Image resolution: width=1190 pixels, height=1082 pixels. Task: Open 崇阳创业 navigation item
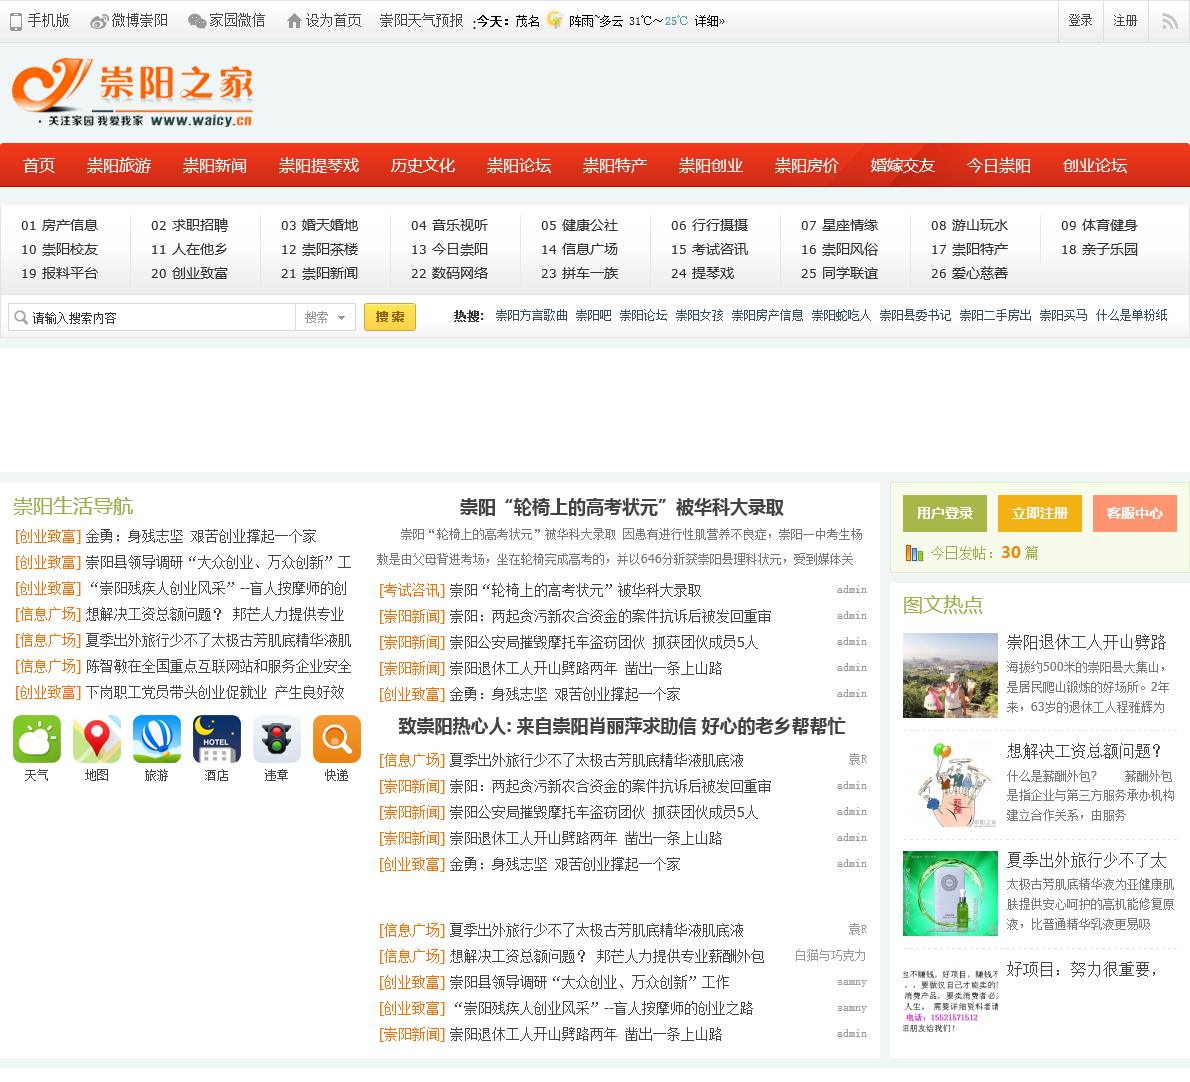coord(711,165)
